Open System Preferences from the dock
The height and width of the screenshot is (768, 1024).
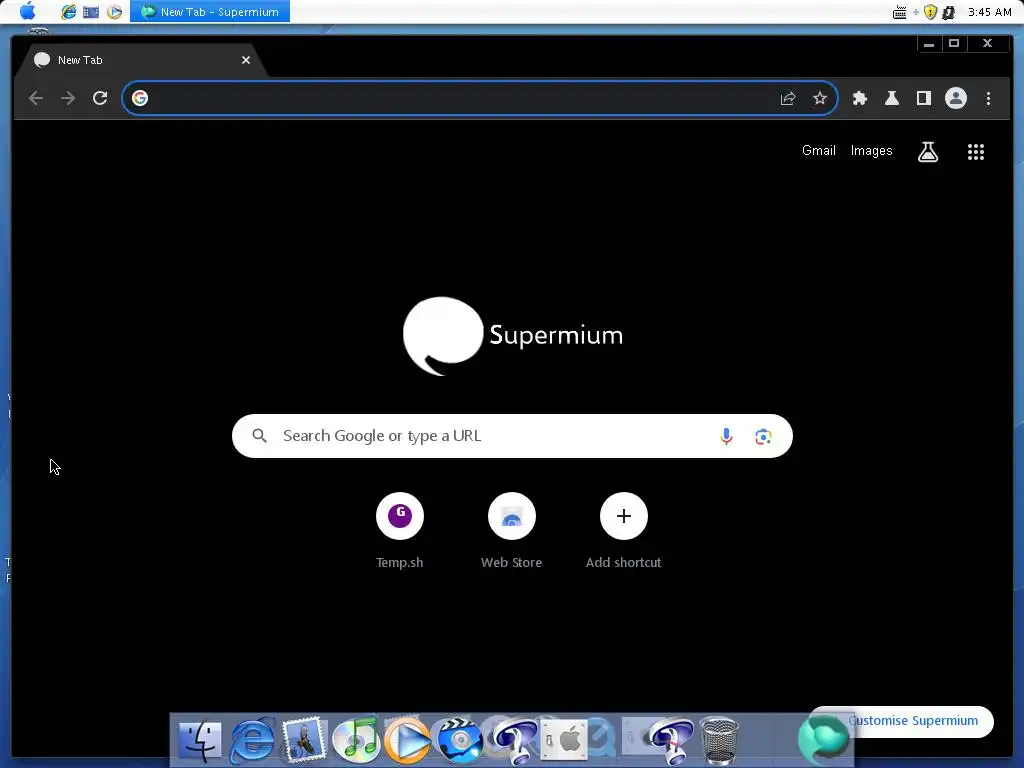(x=564, y=741)
